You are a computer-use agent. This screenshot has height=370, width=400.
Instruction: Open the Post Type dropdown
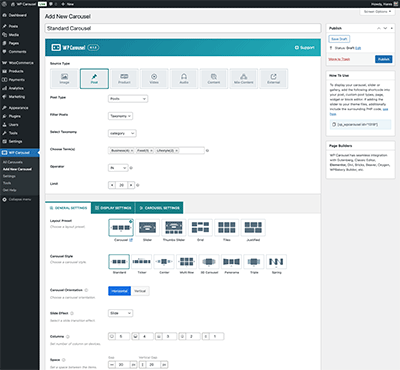tap(128, 99)
